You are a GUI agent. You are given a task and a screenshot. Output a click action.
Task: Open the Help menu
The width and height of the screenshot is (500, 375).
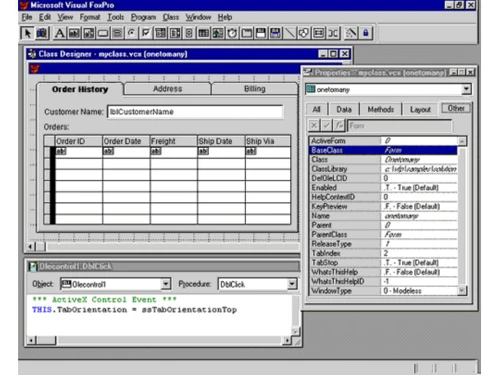pyautogui.click(x=225, y=17)
